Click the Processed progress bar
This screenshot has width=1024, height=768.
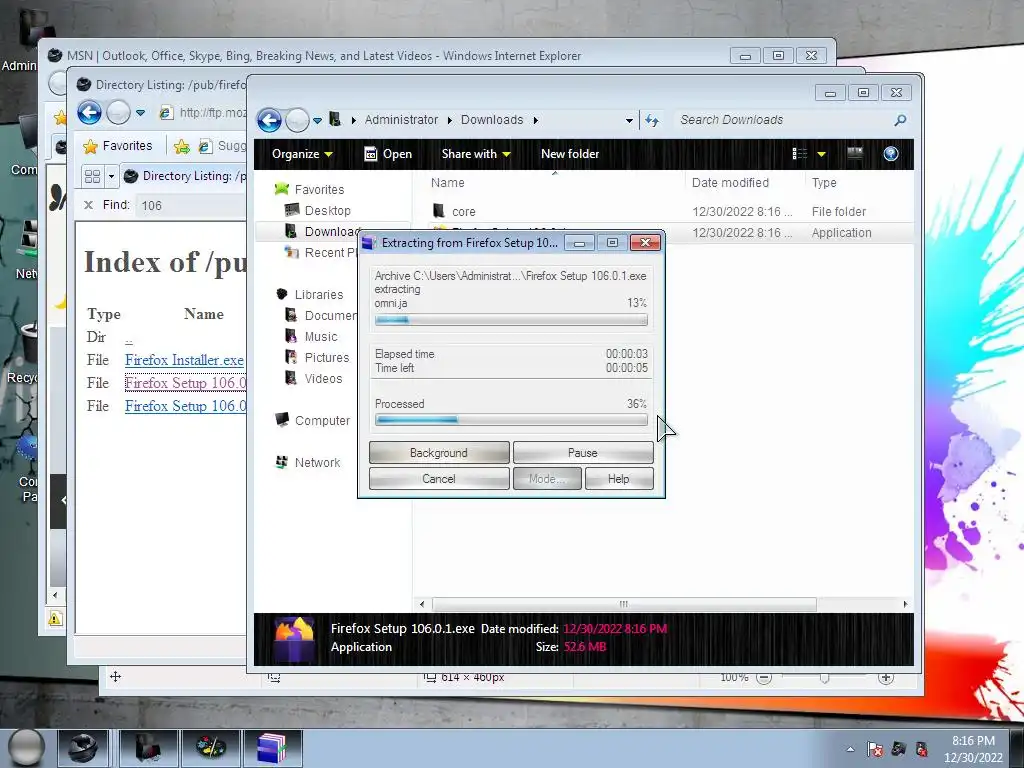click(511, 420)
